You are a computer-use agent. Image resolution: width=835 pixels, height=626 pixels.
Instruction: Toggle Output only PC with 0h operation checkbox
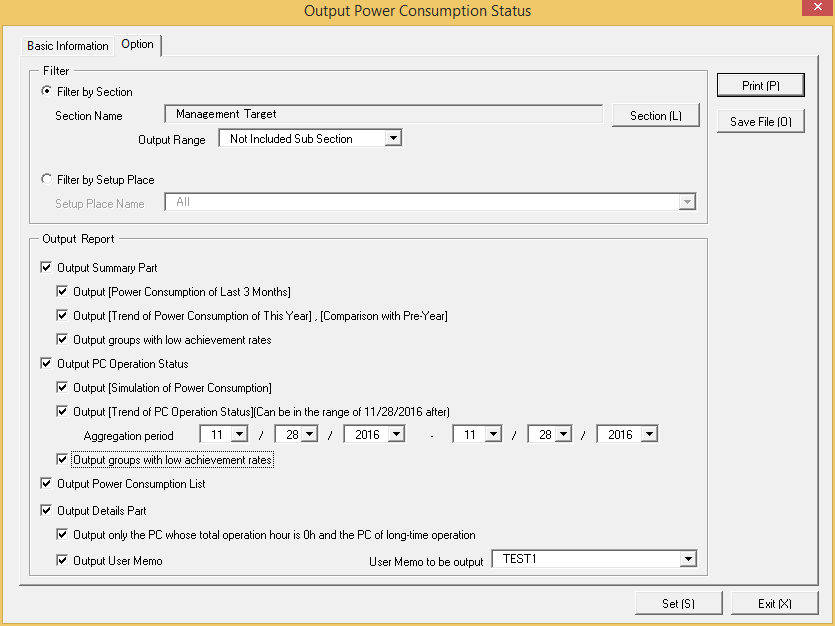coord(62,534)
